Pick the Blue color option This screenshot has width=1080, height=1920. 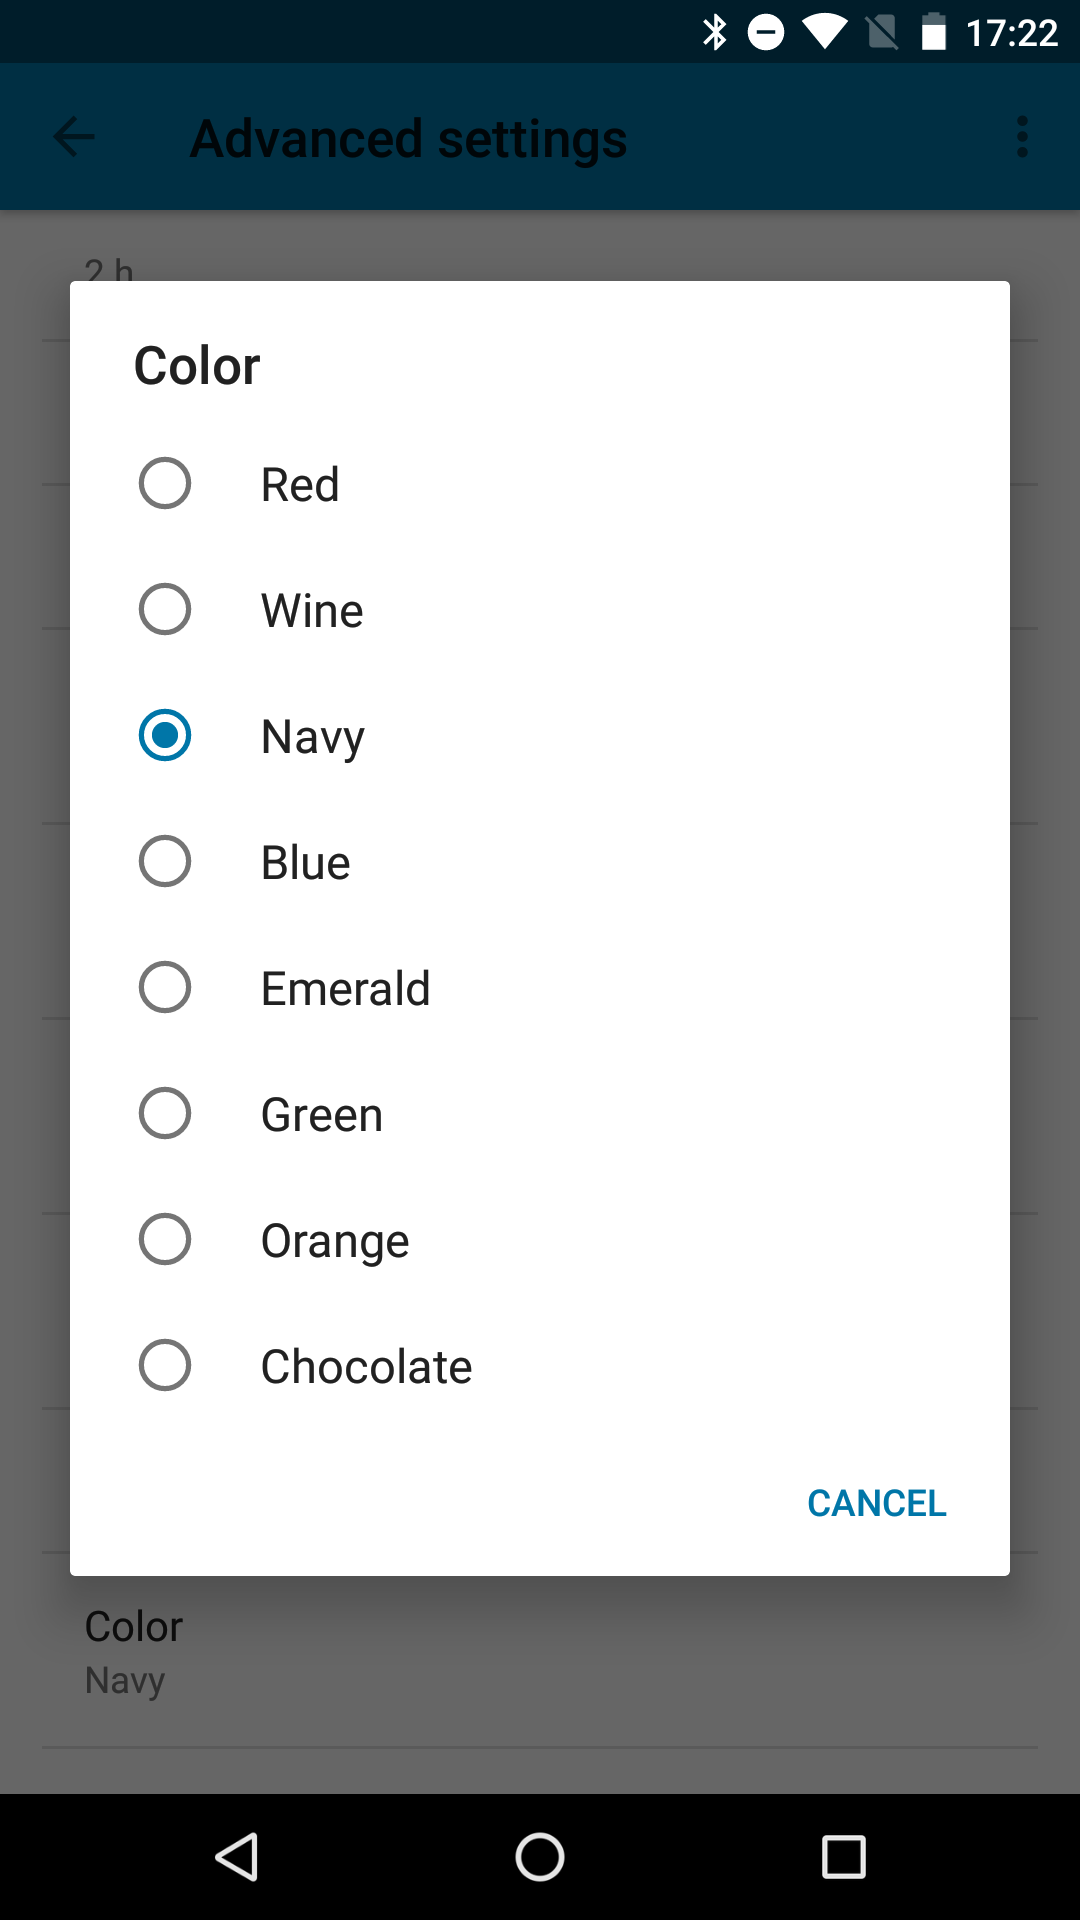(x=165, y=862)
